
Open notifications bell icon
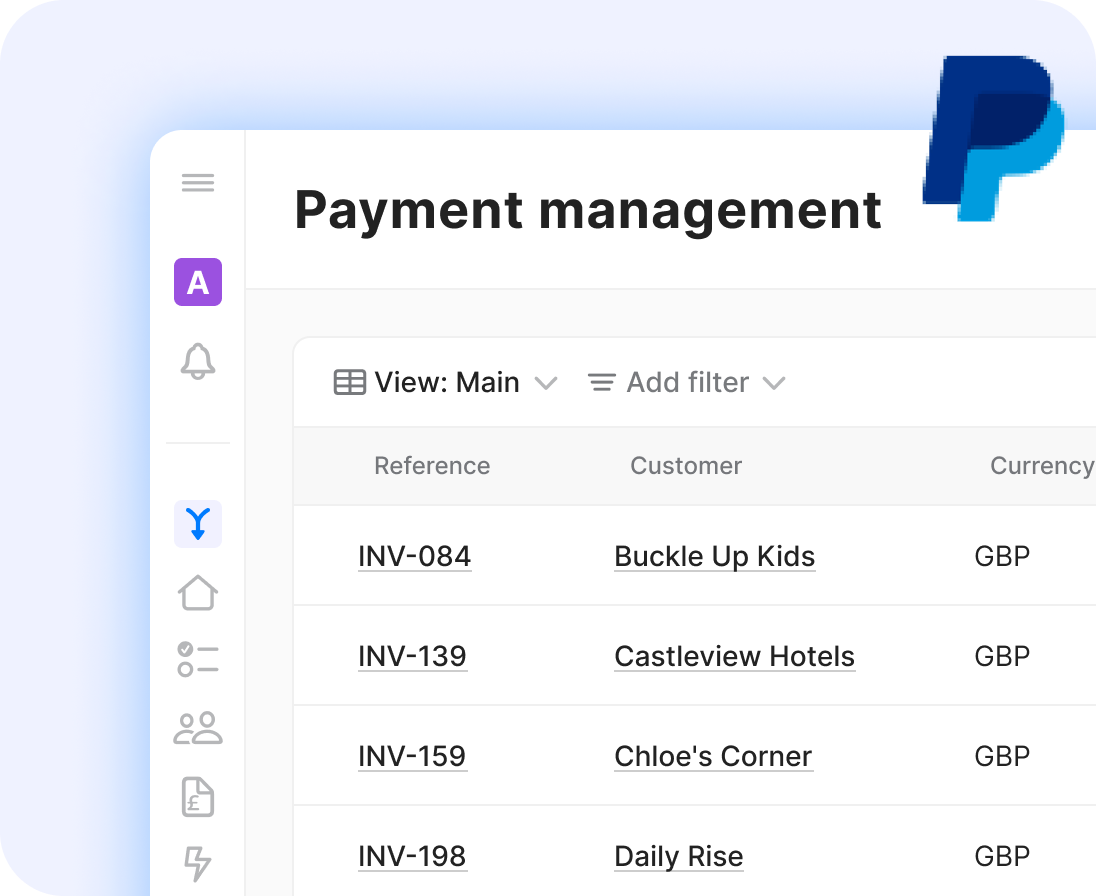click(198, 361)
